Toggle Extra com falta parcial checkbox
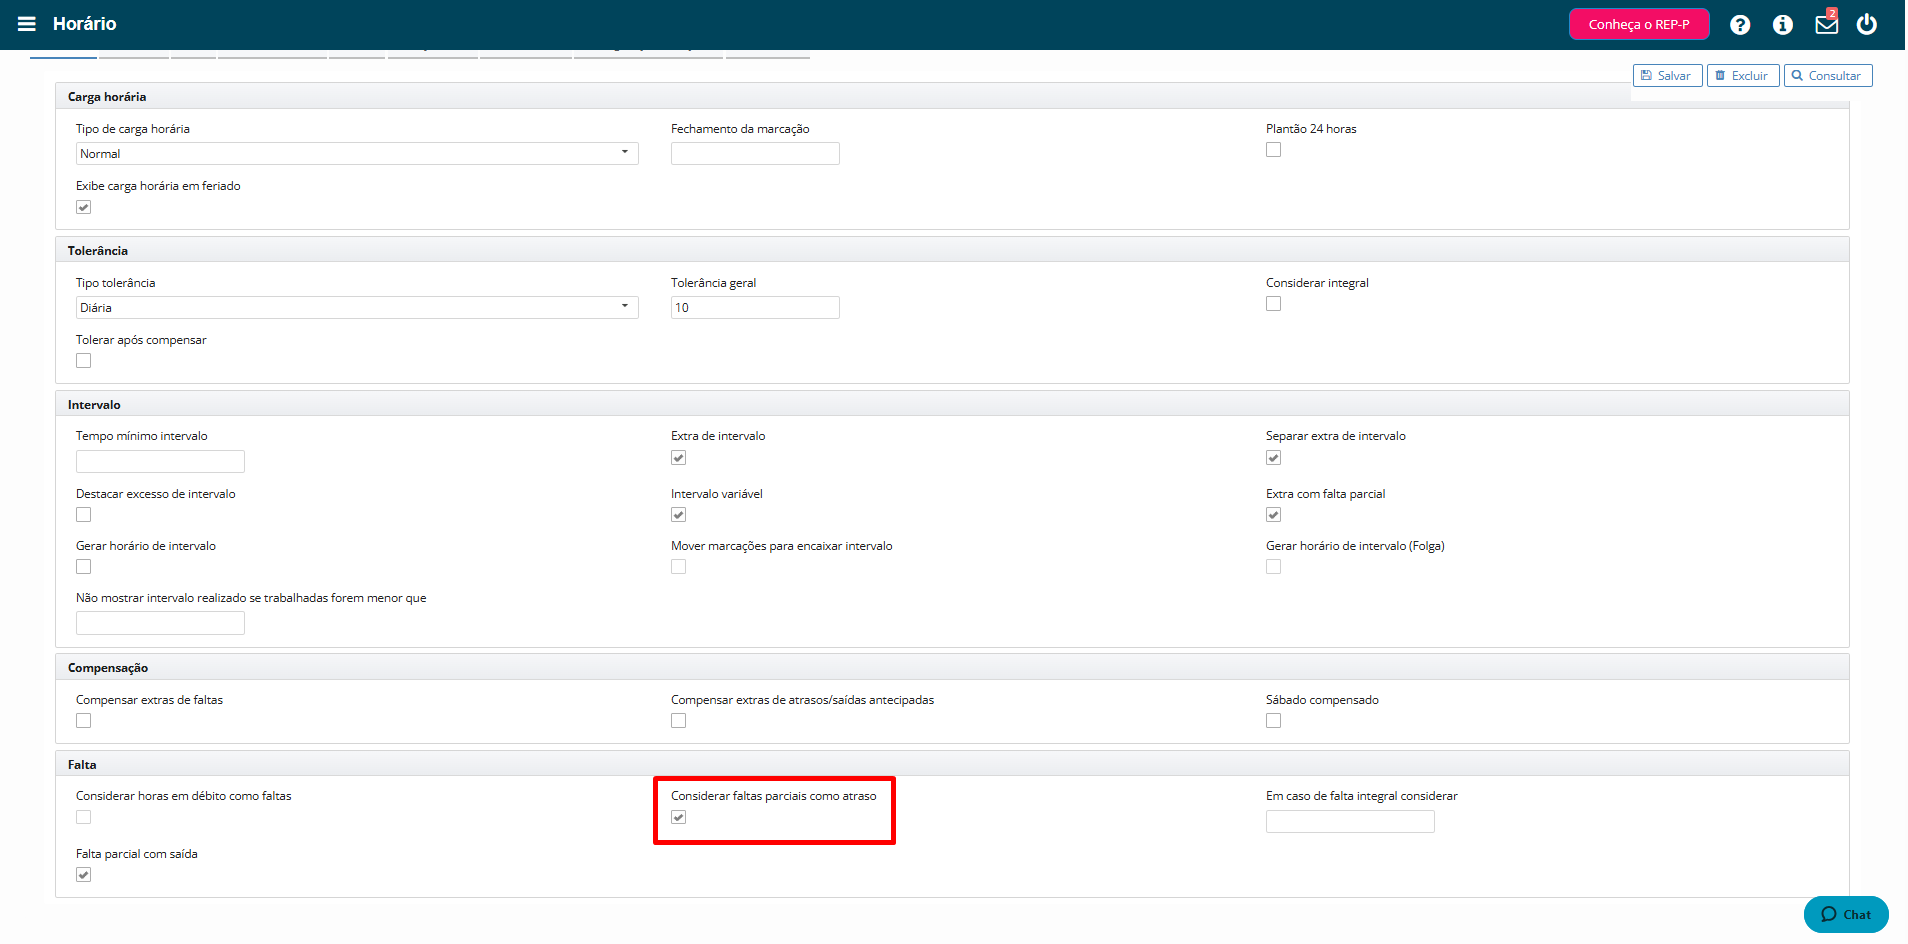Viewport: 1908px width, 944px height. tap(1273, 515)
